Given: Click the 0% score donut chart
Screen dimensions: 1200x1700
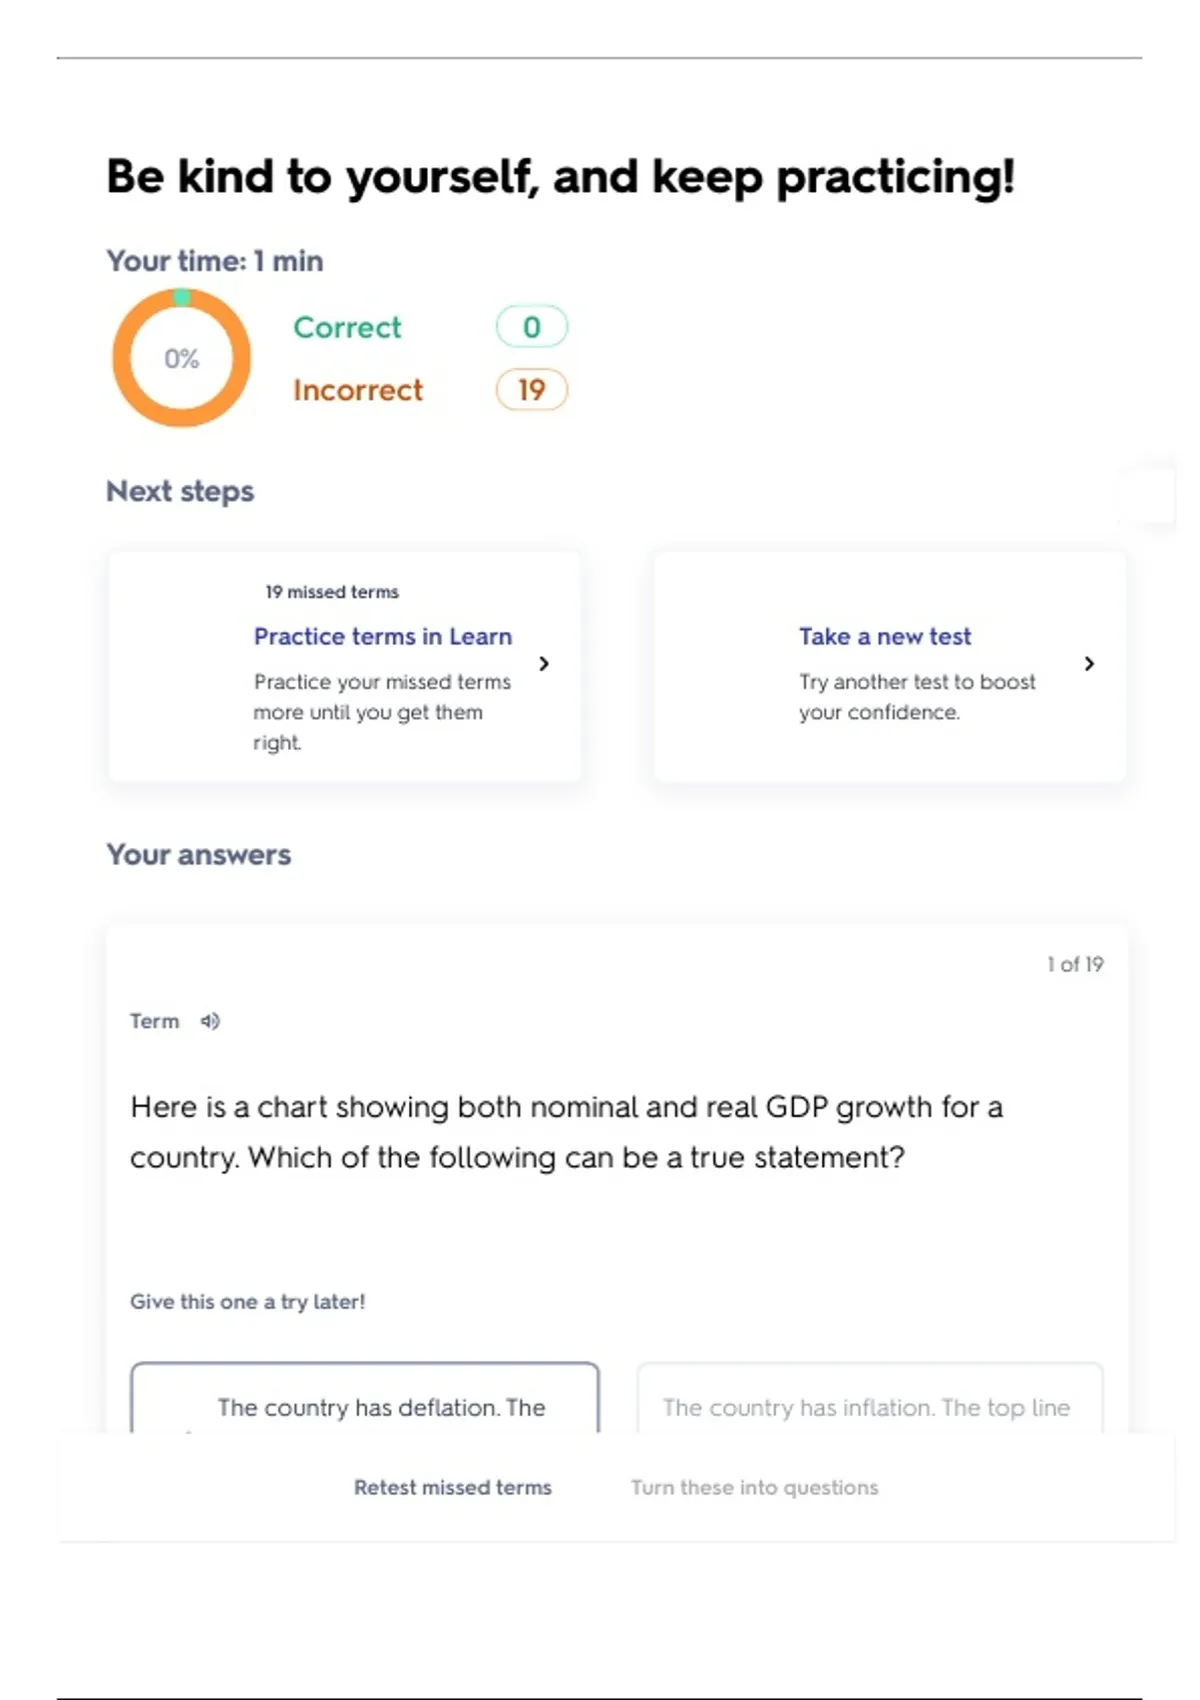Looking at the screenshot, I should click(x=181, y=358).
